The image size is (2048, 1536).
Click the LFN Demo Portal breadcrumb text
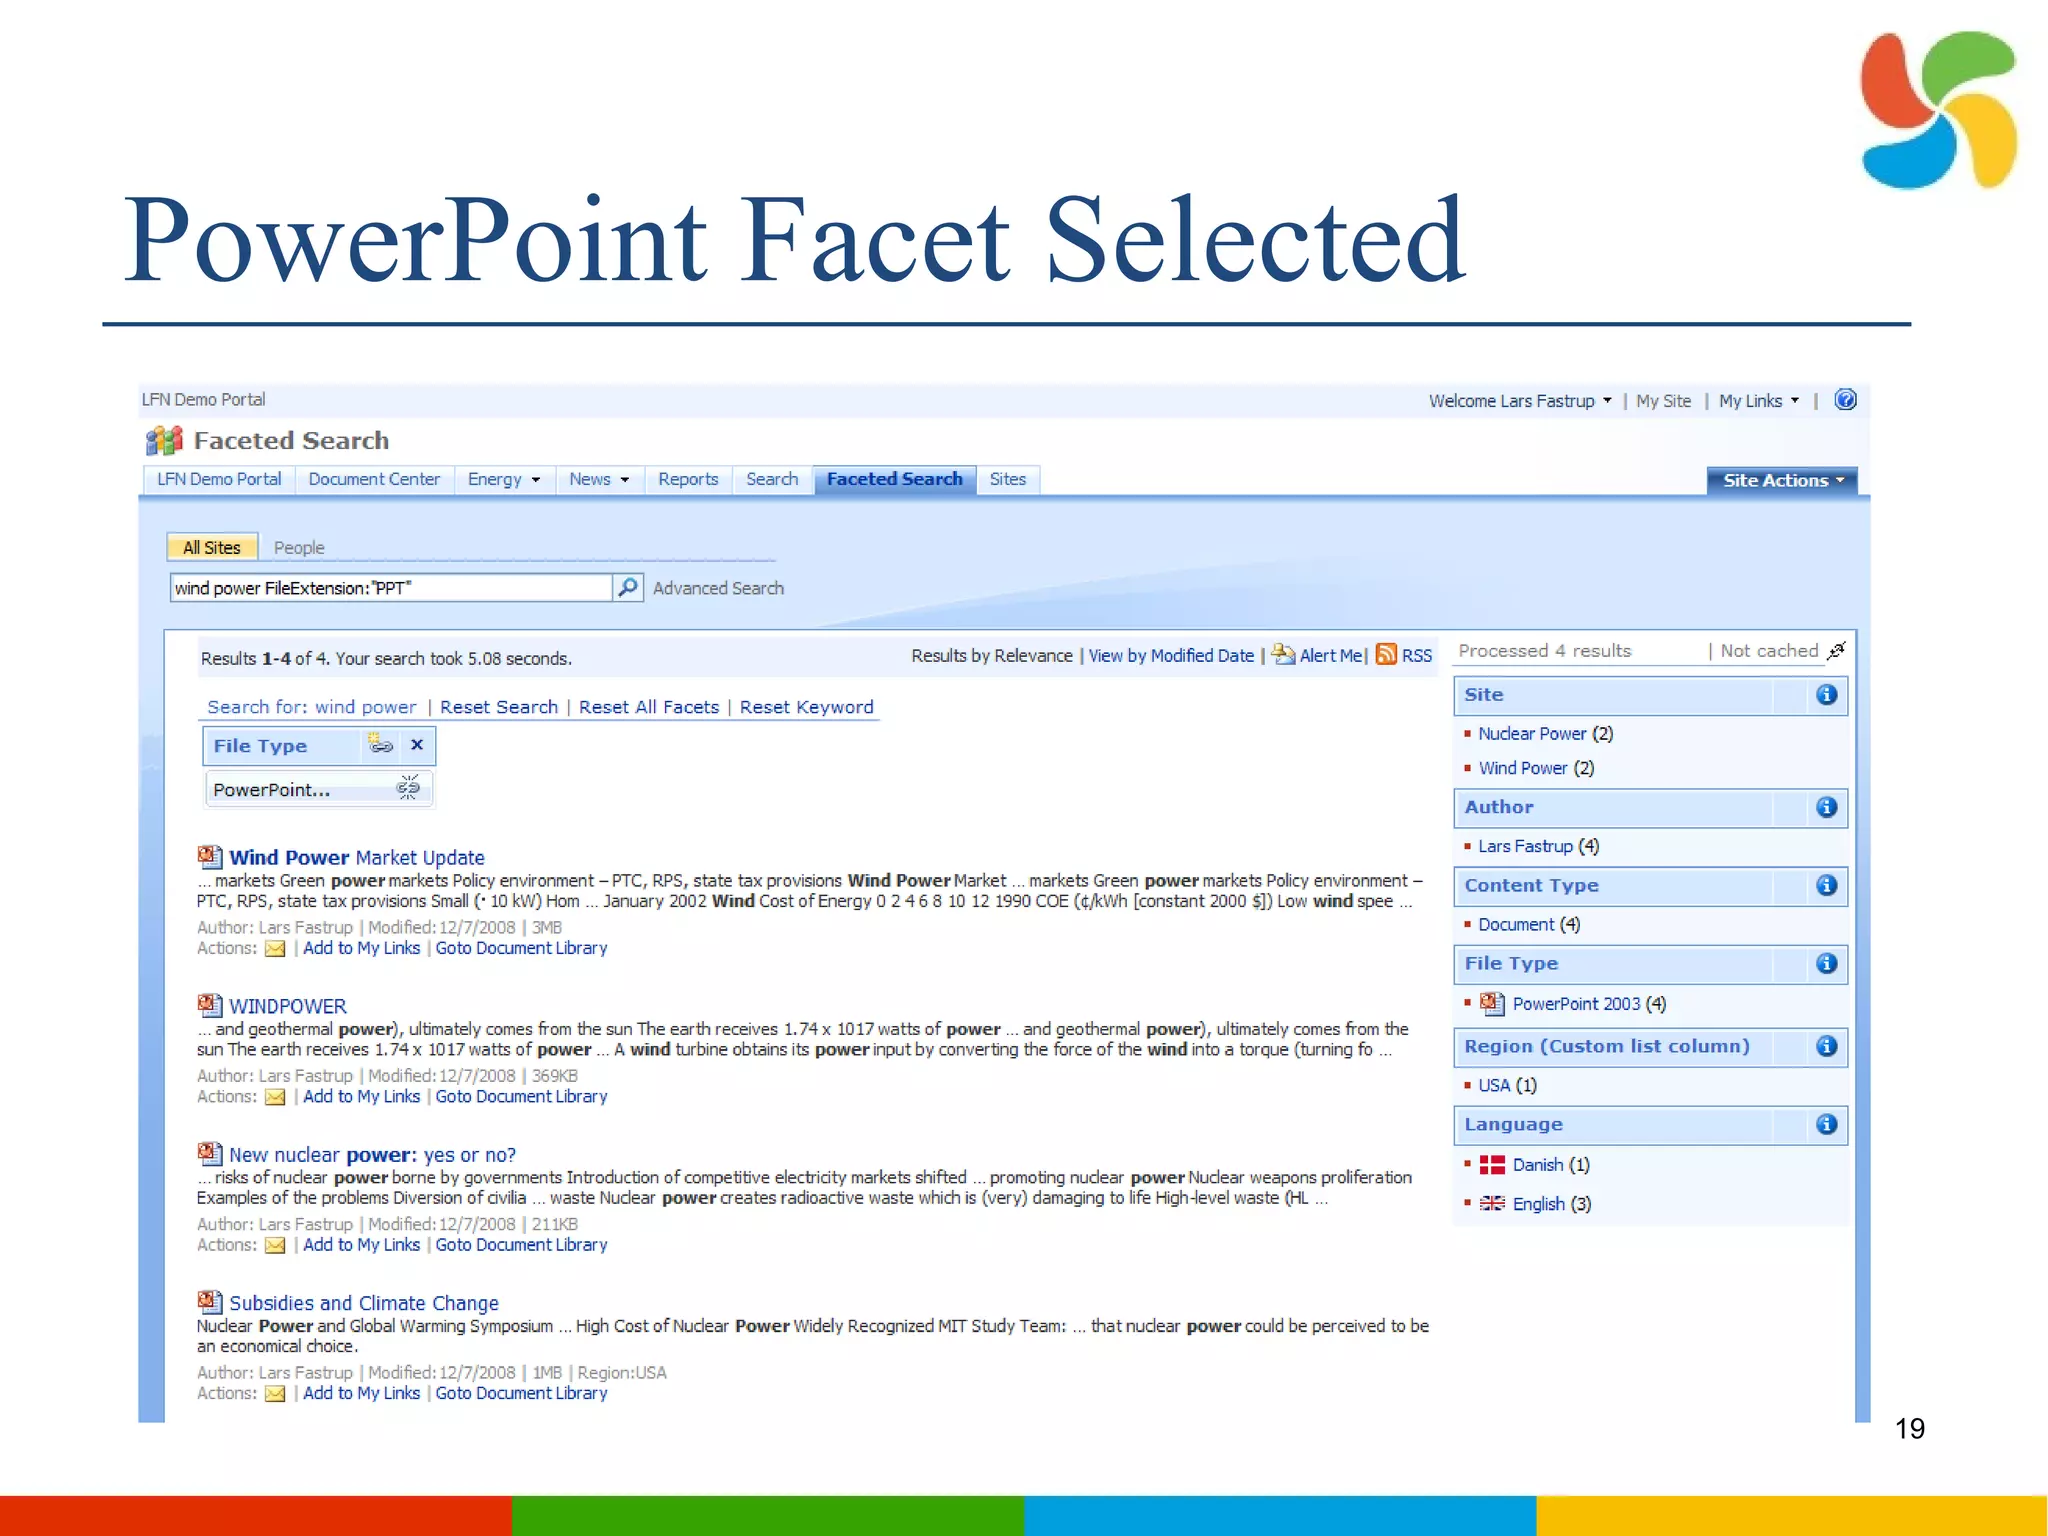(x=203, y=400)
